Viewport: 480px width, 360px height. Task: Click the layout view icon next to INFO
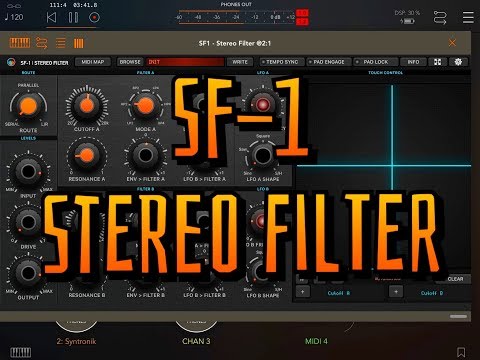pyautogui.click(x=437, y=62)
